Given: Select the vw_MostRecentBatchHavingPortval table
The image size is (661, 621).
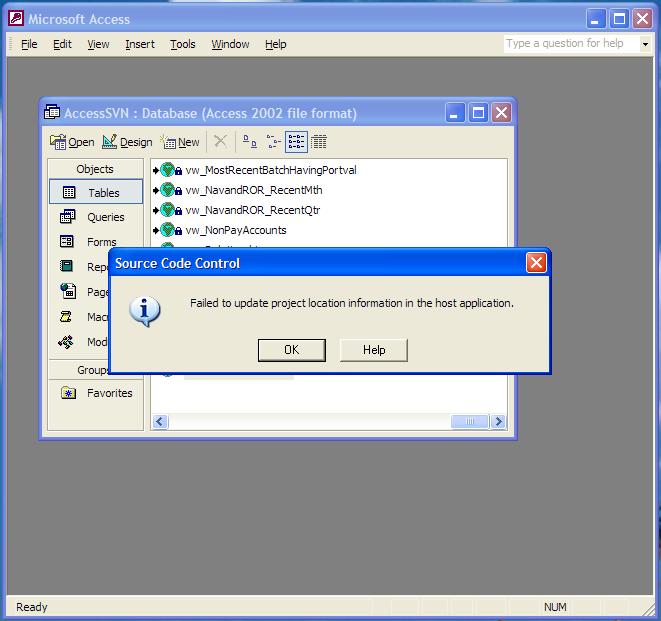Looking at the screenshot, I should point(270,170).
